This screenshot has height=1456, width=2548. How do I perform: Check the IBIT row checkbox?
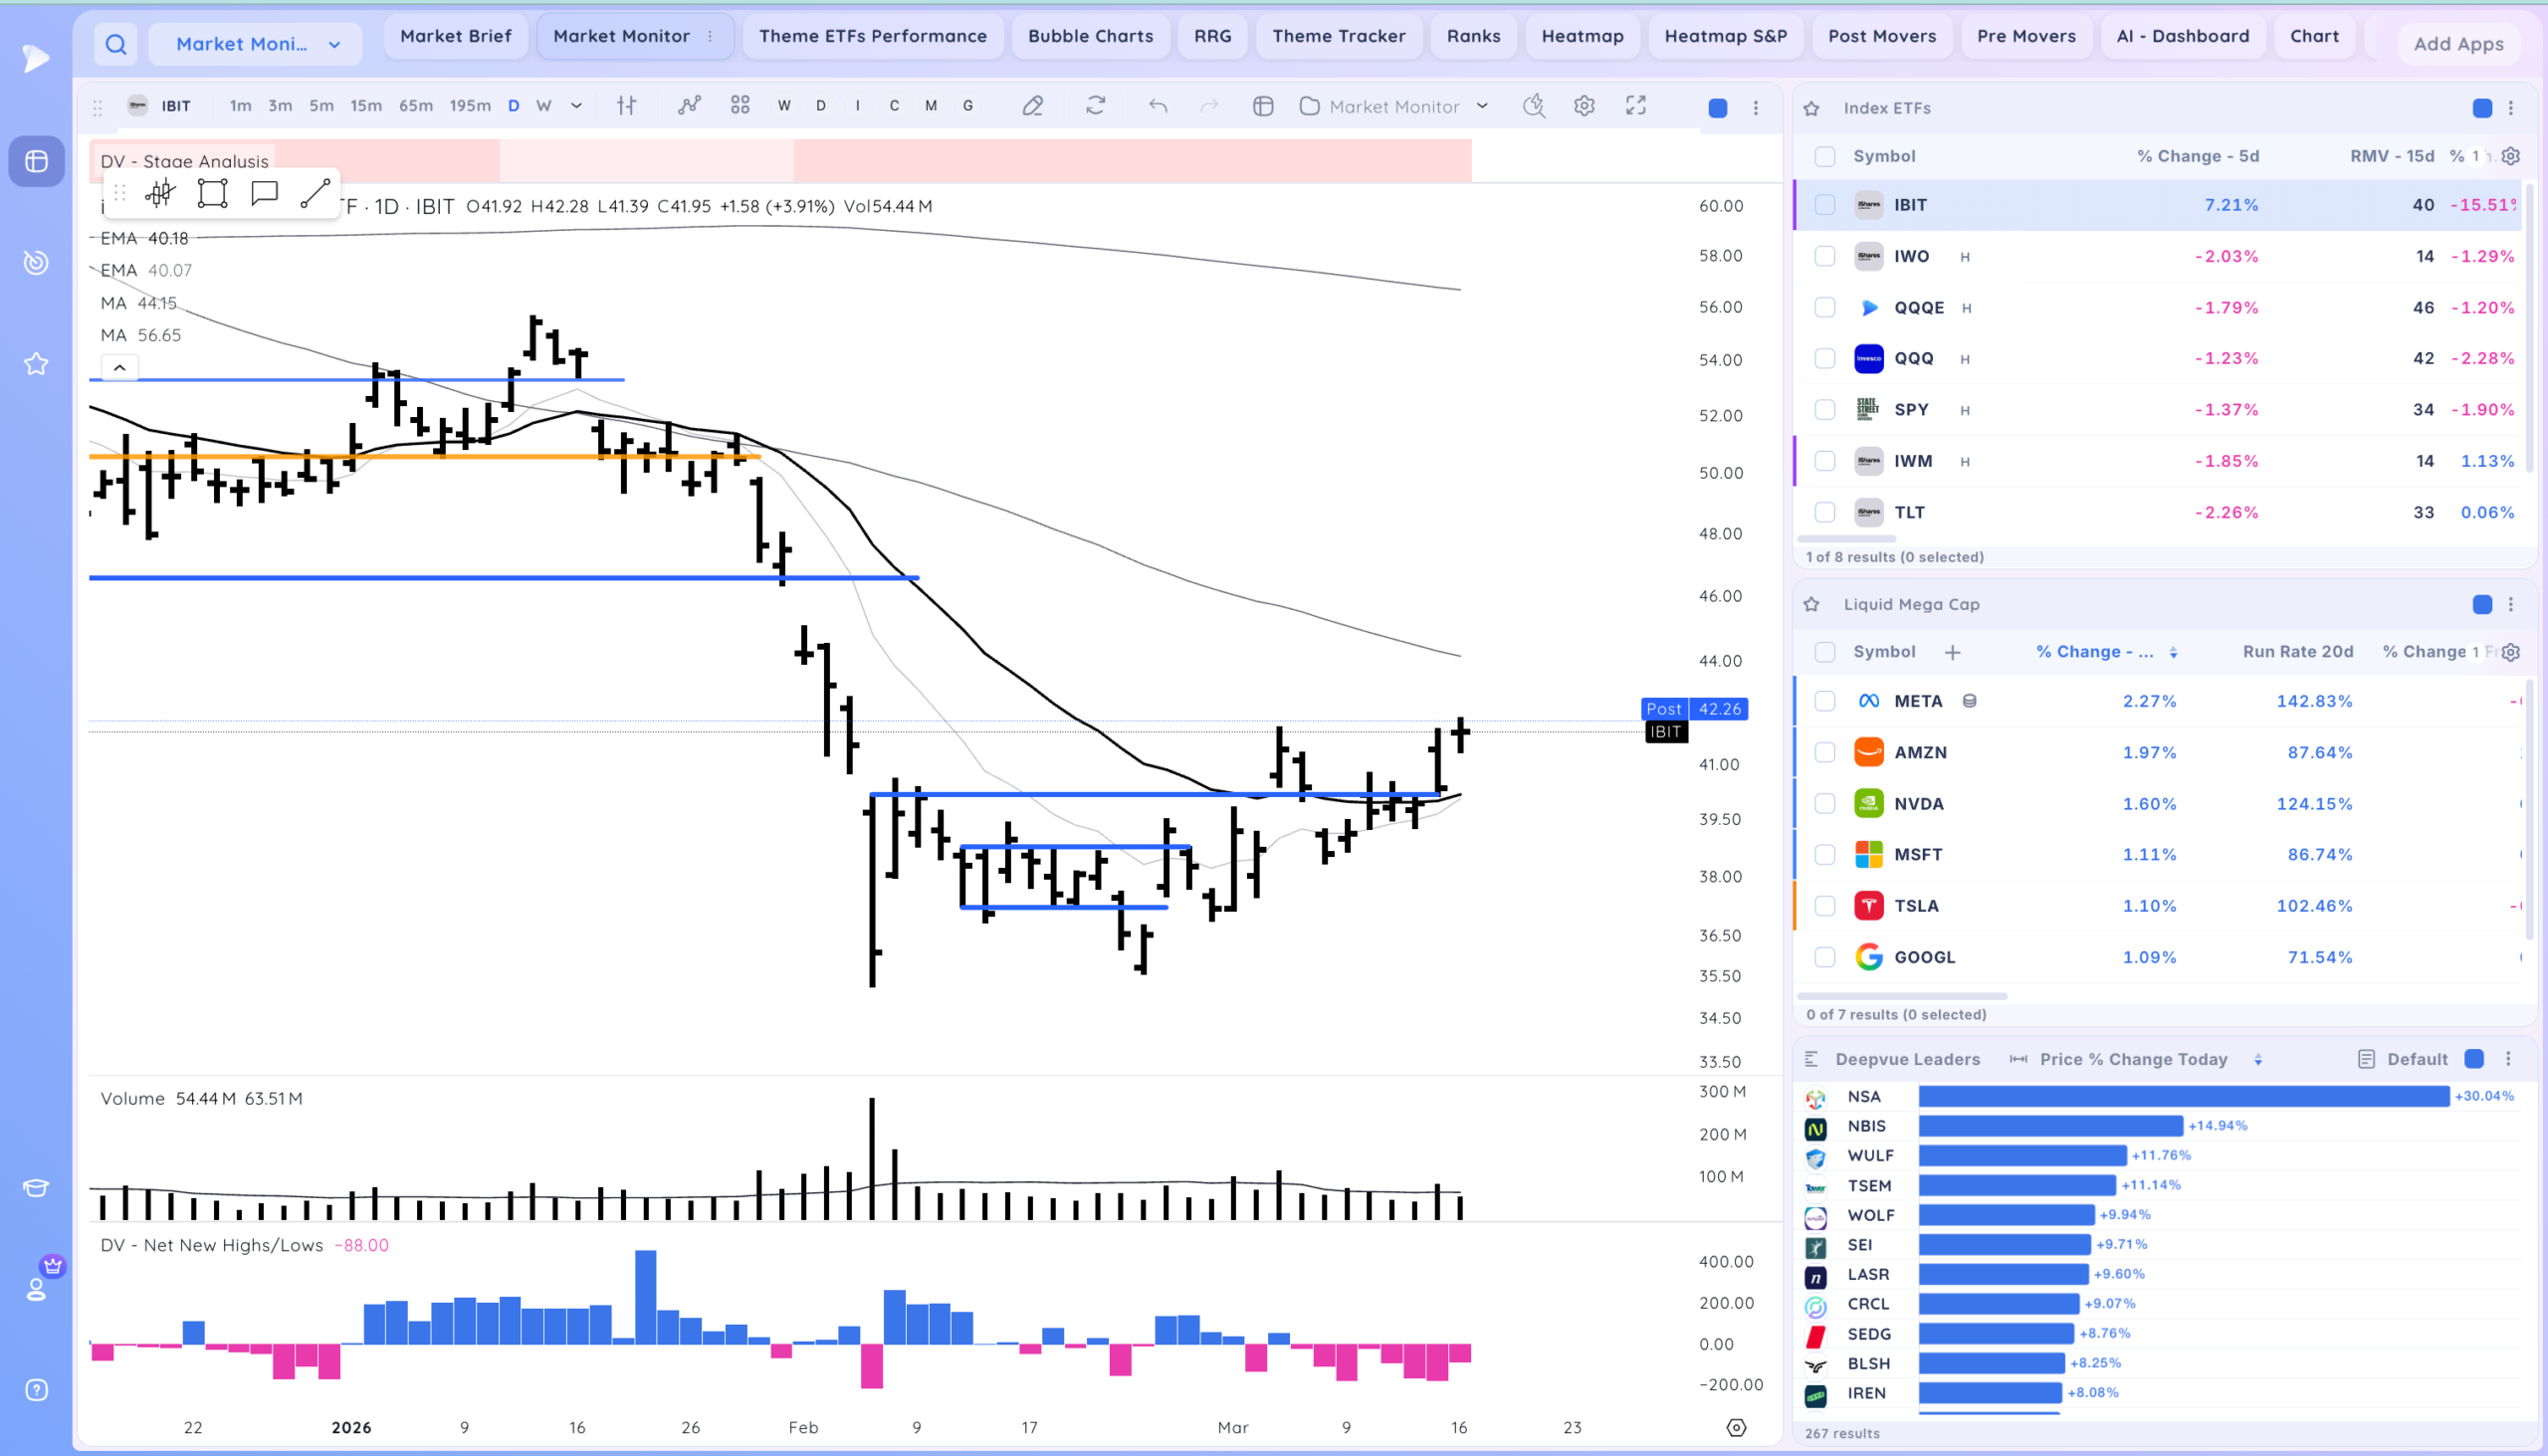pos(1825,205)
